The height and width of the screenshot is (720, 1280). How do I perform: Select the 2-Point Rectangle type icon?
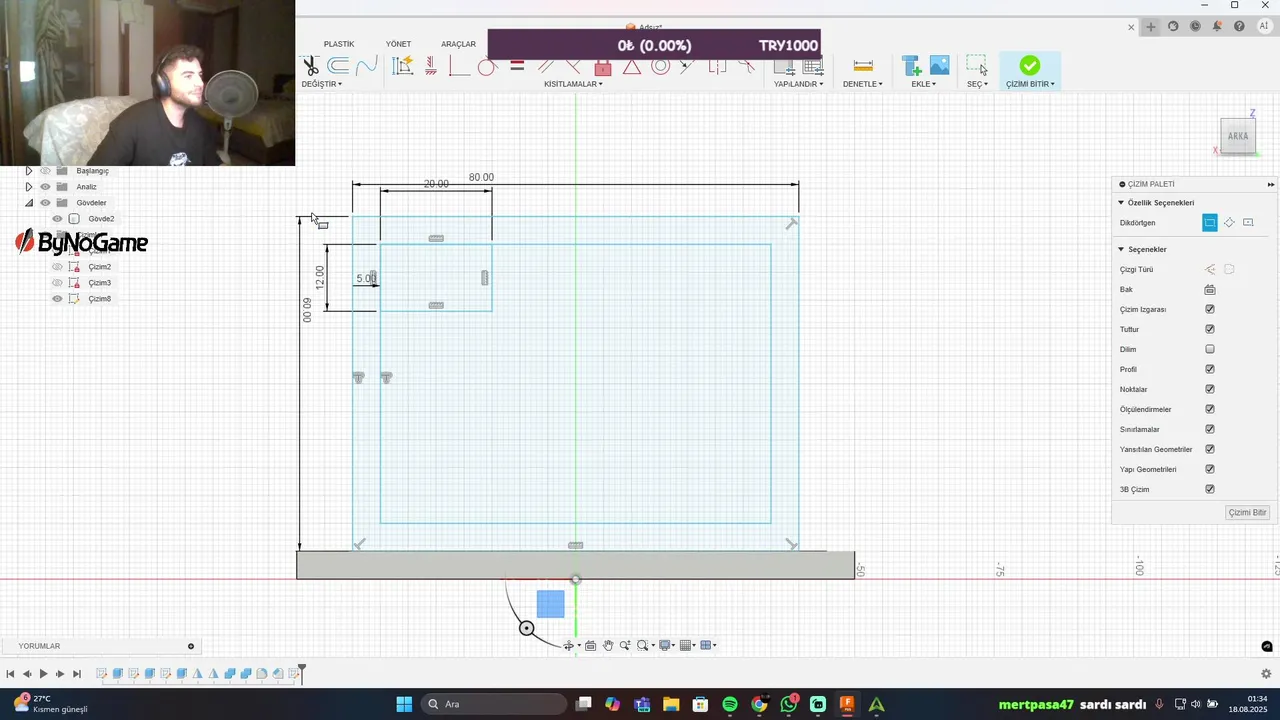click(1210, 223)
